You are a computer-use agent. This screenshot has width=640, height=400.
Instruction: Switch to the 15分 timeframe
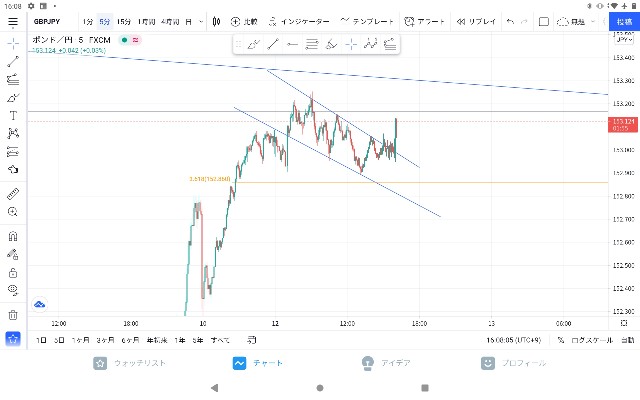pyautogui.click(x=124, y=22)
